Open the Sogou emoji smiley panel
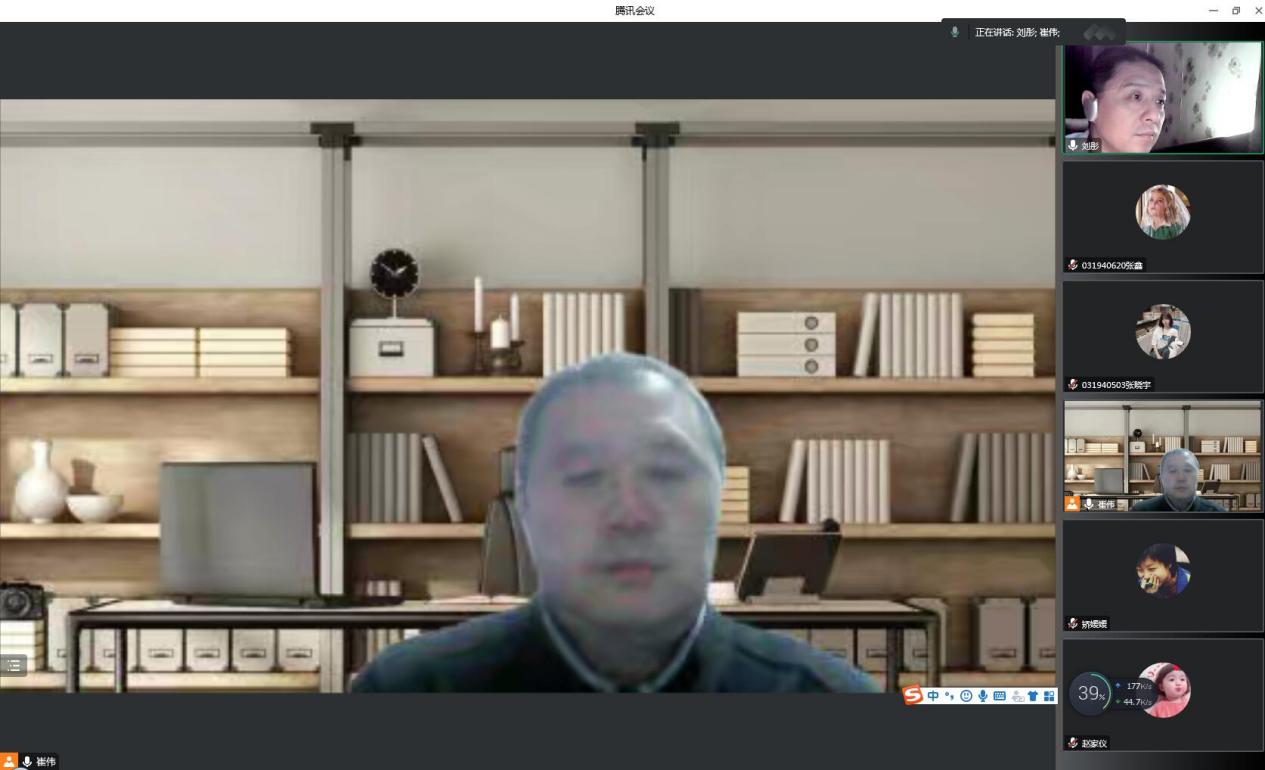The height and width of the screenshot is (770, 1265). 966,695
